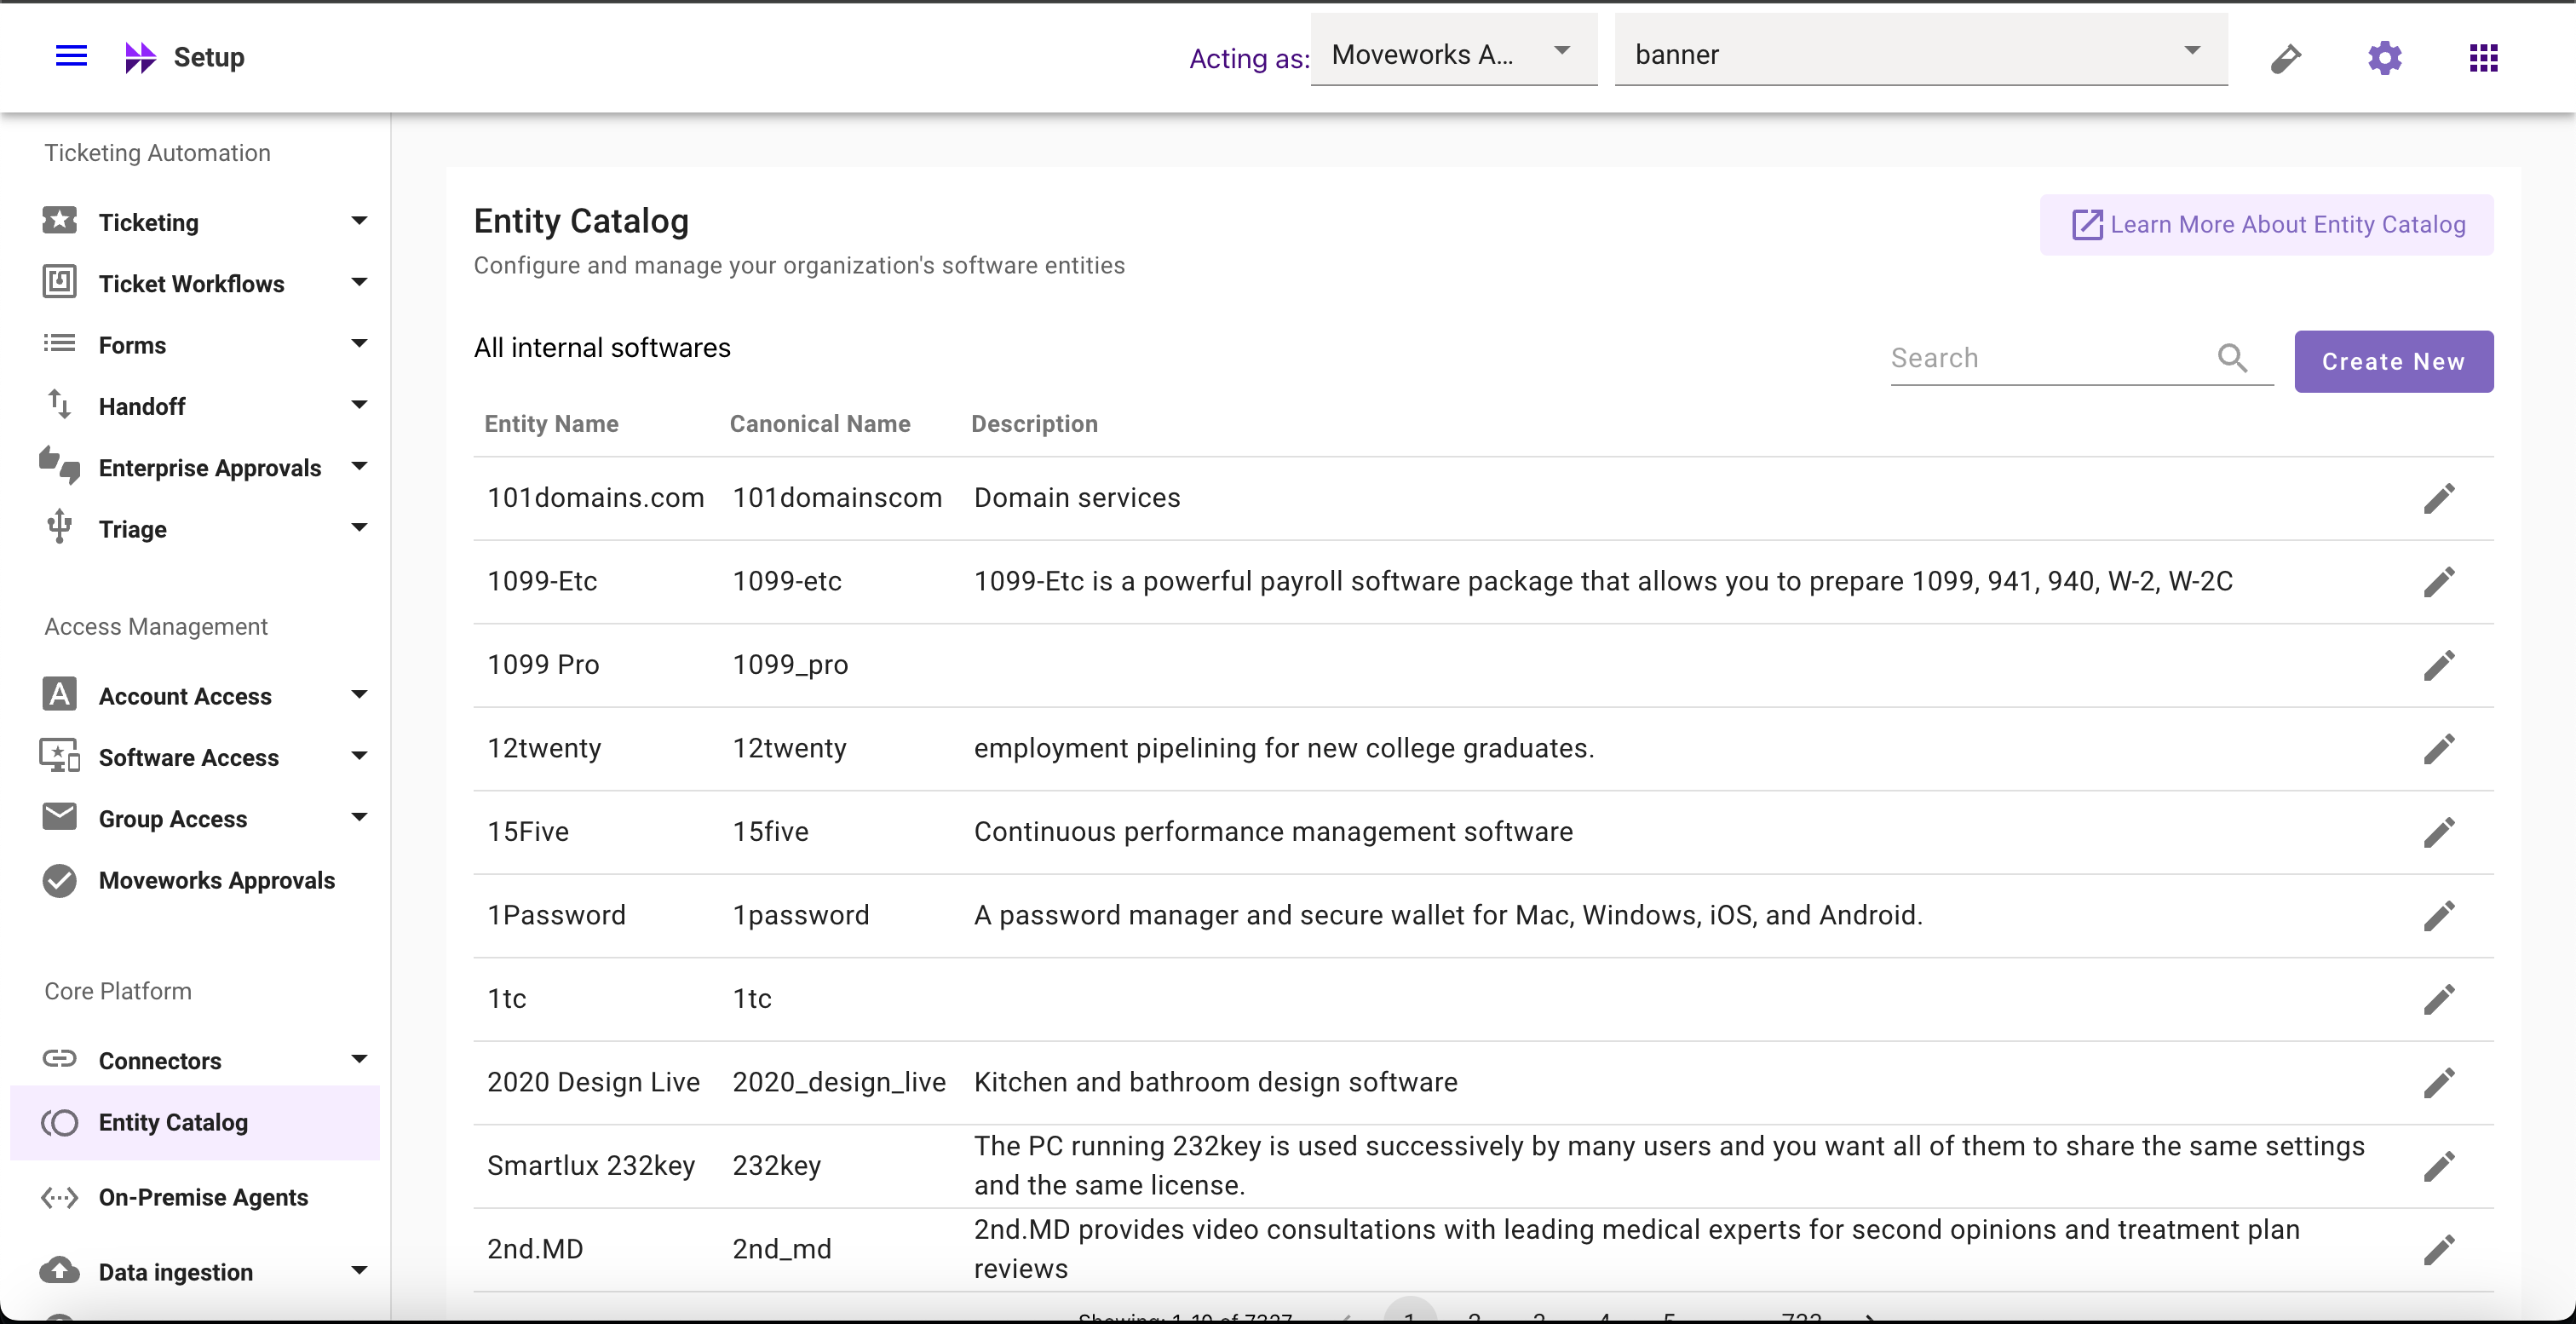Open the Moveworks acting-as dropdown
2576x1324 pixels.
click(1453, 54)
